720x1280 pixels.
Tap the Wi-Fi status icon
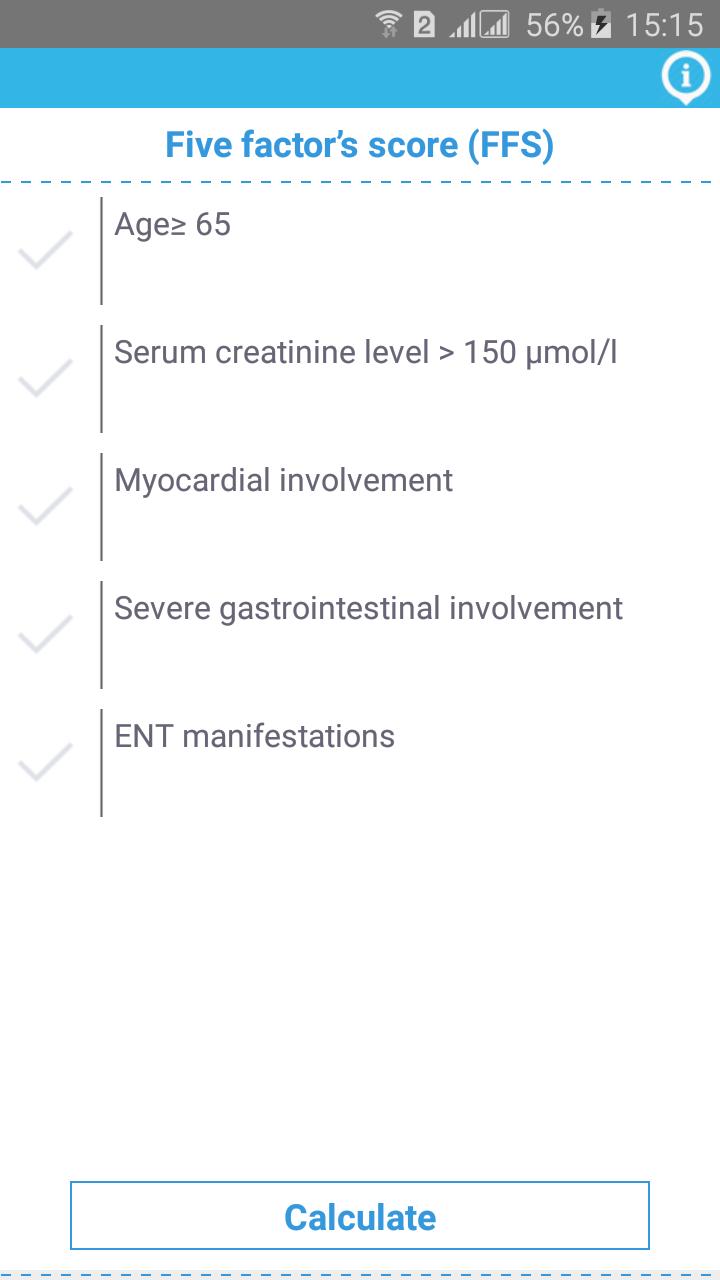(x=389, y=24)
